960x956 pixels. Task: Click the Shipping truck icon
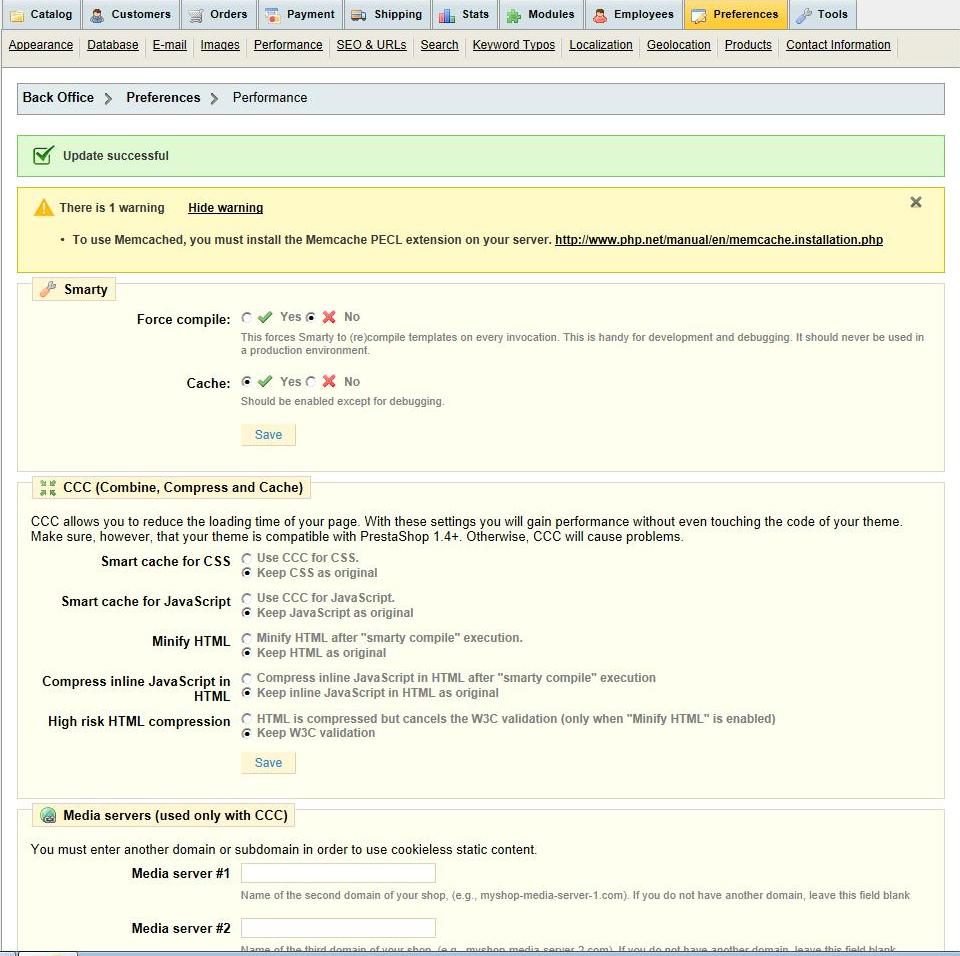coord(359,15)
